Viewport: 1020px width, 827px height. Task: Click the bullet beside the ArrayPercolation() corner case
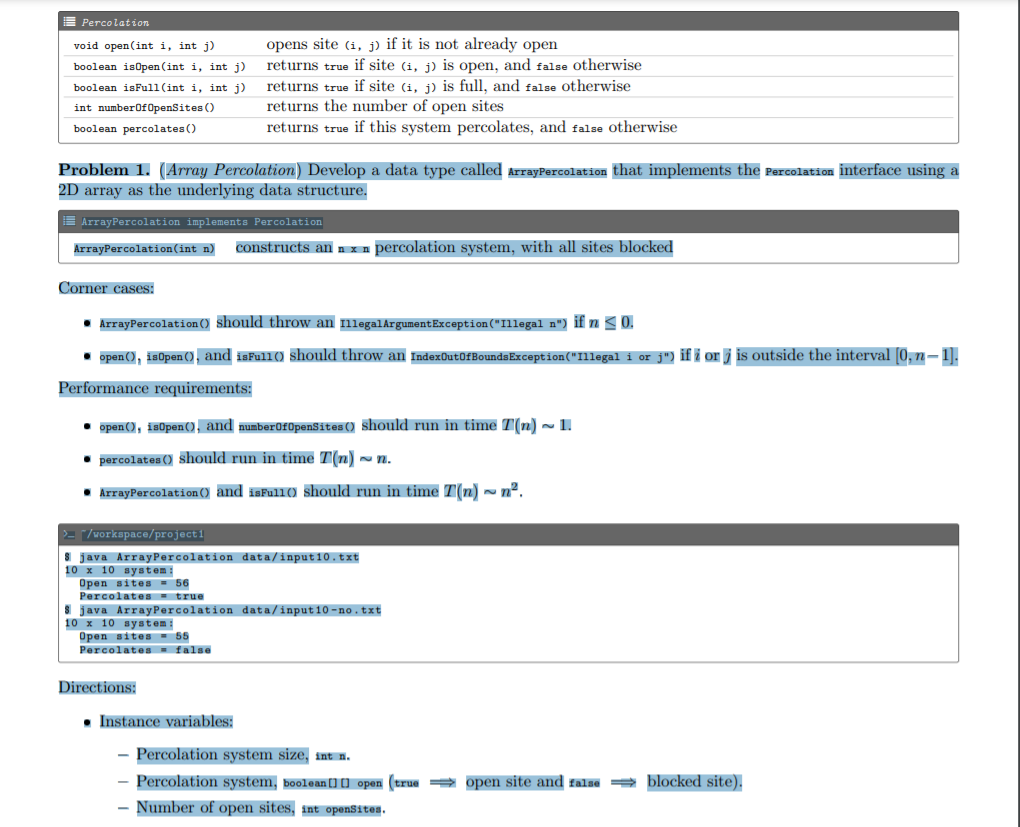(x=86, y=322)
